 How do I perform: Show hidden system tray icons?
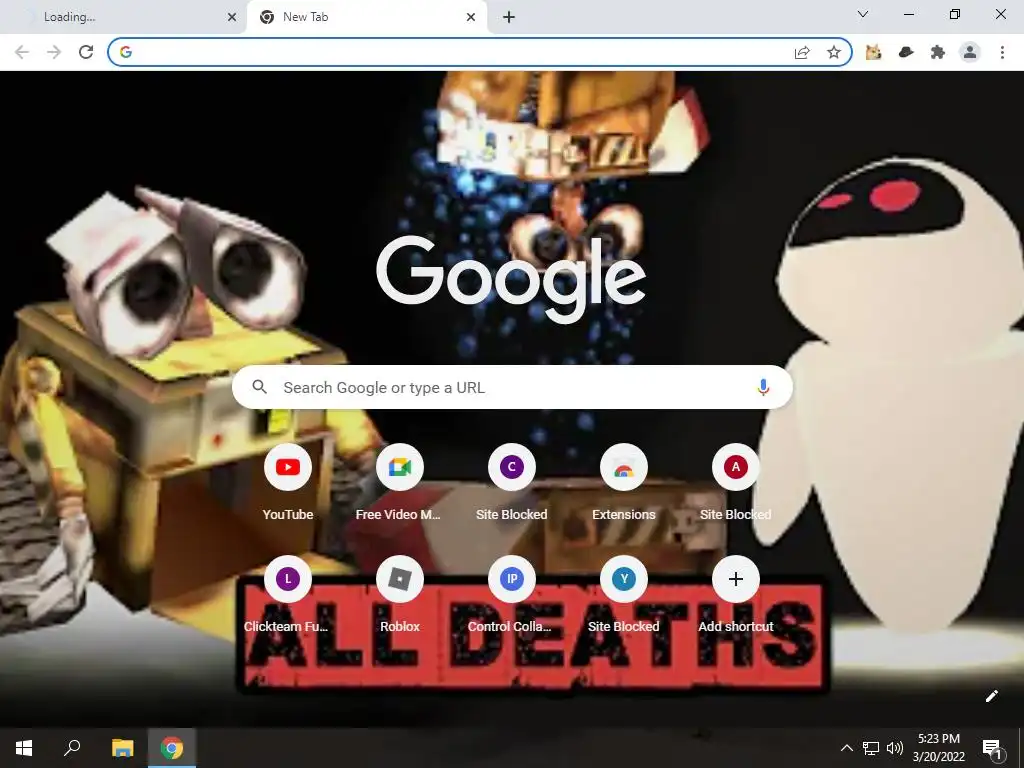pyautogui.click(x=846, y=748)
